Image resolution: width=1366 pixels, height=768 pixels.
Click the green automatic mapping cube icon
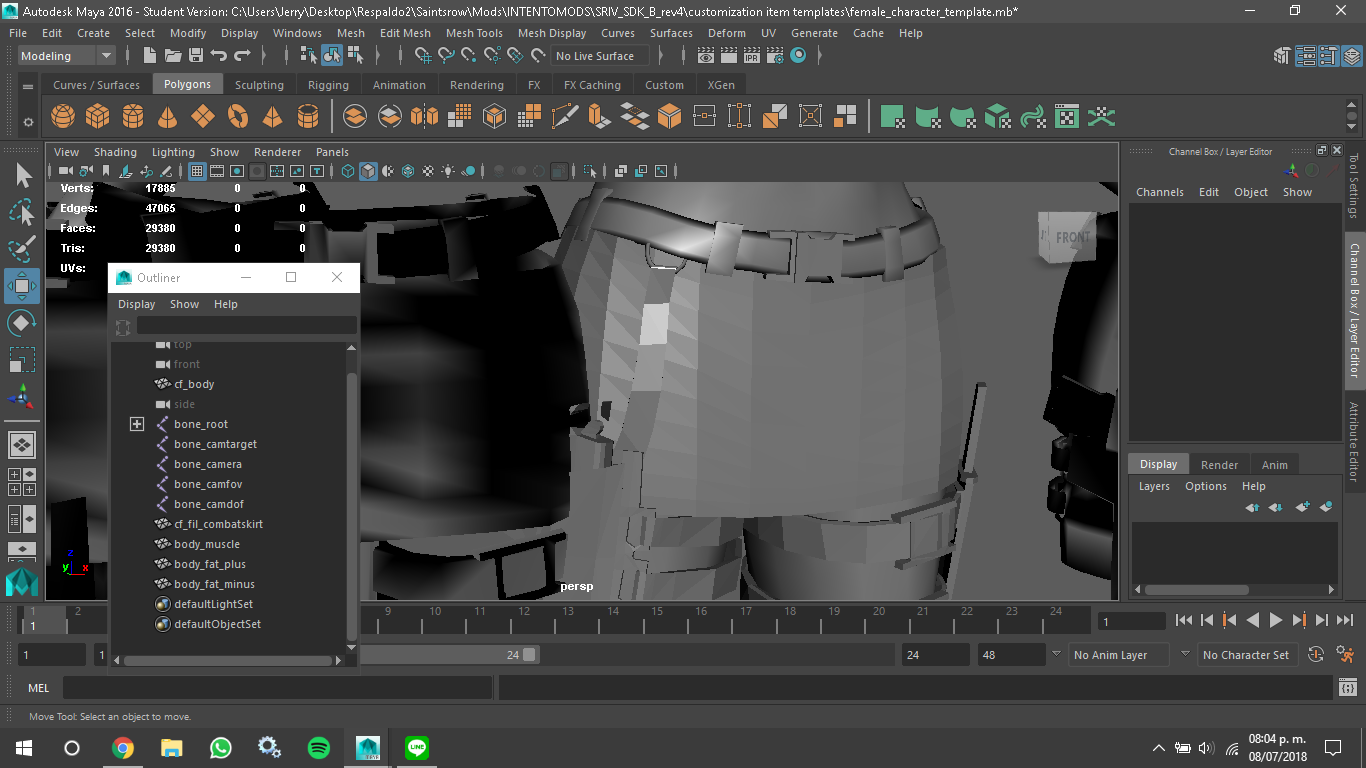pos(997,117)
